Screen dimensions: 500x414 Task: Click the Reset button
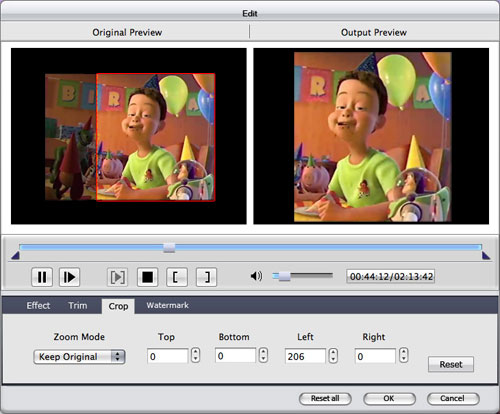pyautogui.click(x=451, y=364)
